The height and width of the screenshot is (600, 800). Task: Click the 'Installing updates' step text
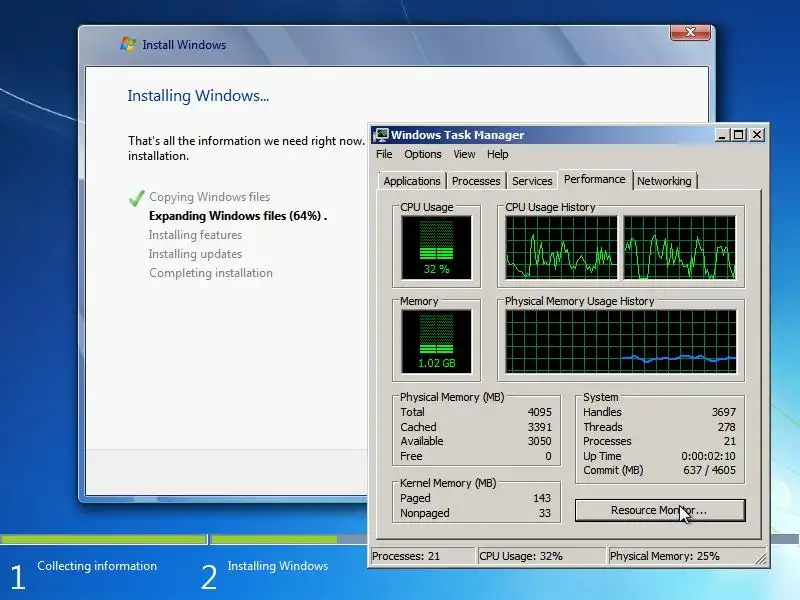195,254
